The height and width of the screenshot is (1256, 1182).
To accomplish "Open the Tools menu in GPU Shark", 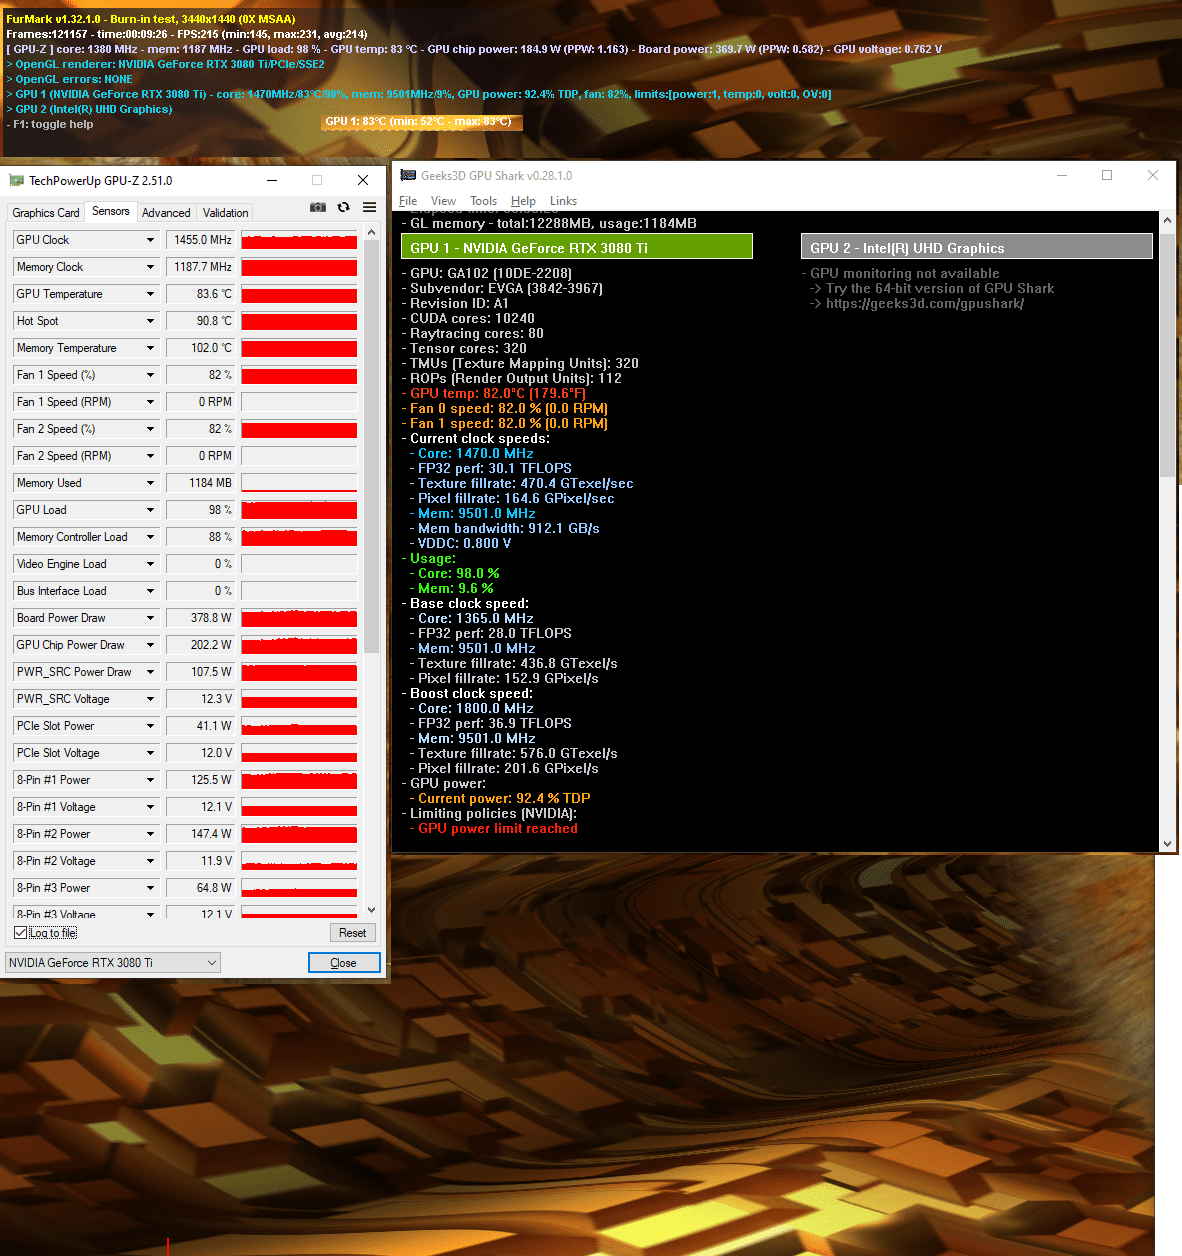I will click(x=483, y=200).
